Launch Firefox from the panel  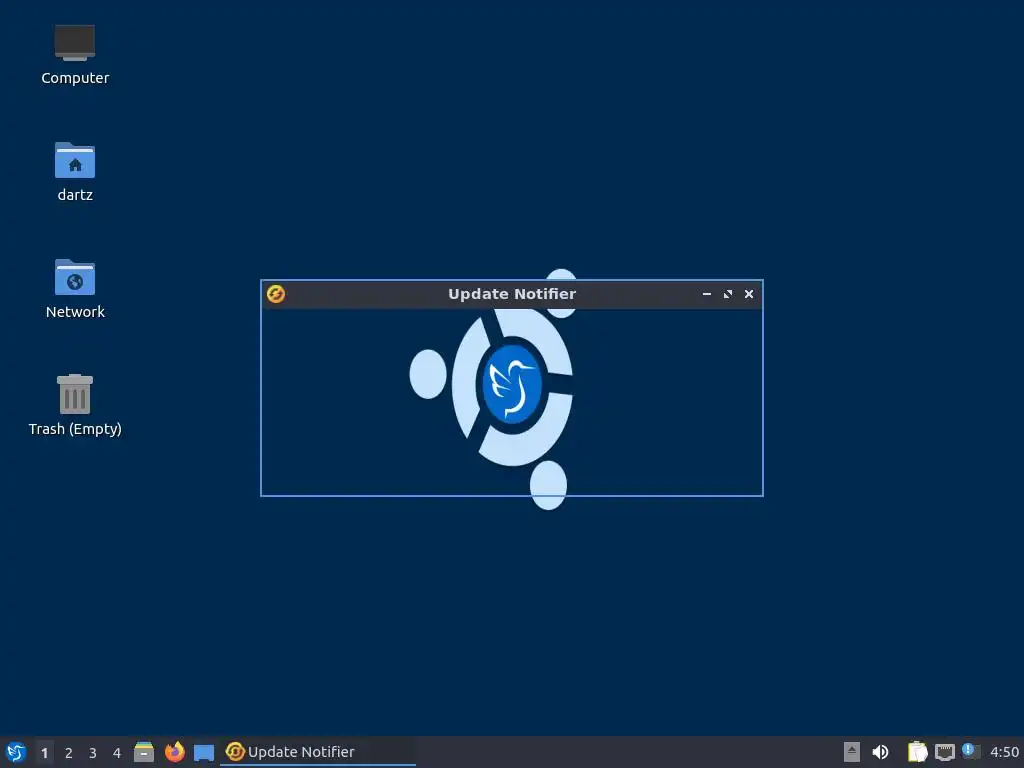(174, 752)
